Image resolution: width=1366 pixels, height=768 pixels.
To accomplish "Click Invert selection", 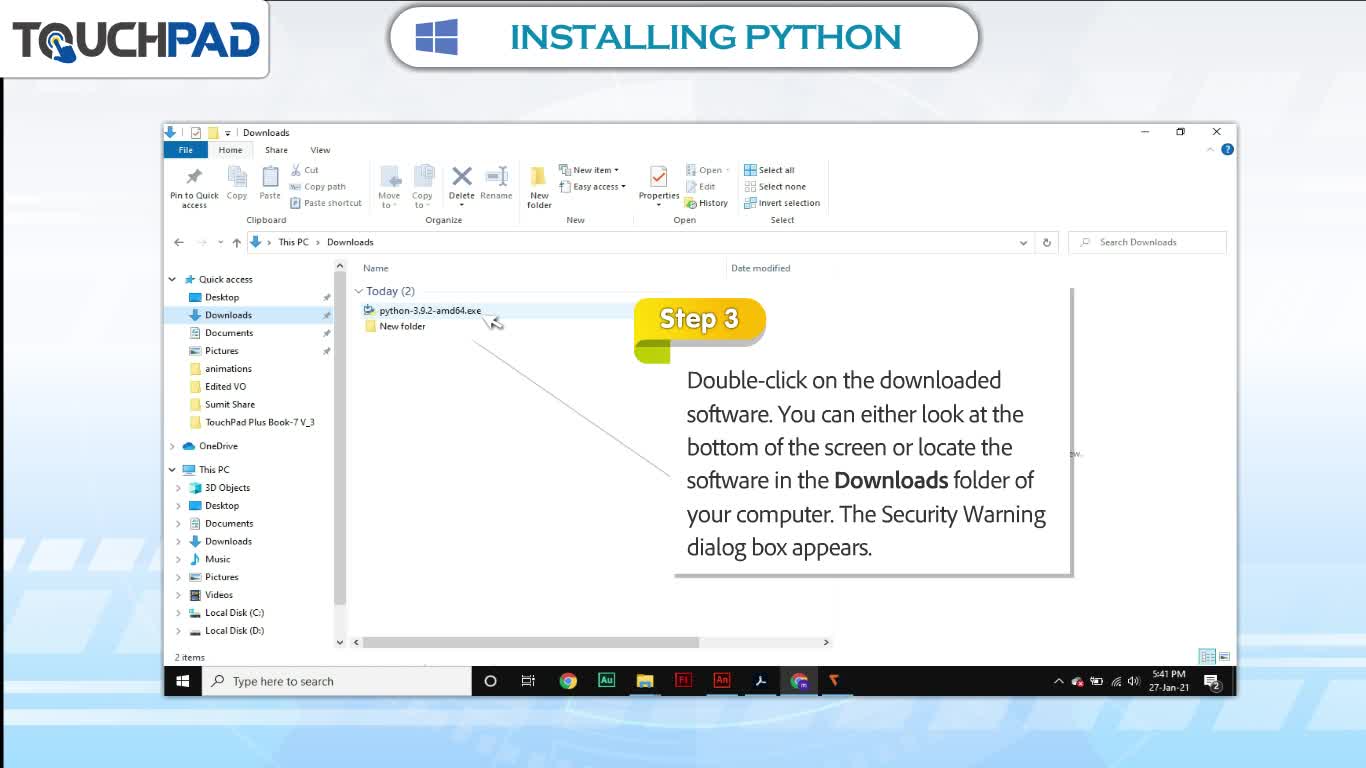I will pos(782,203).
